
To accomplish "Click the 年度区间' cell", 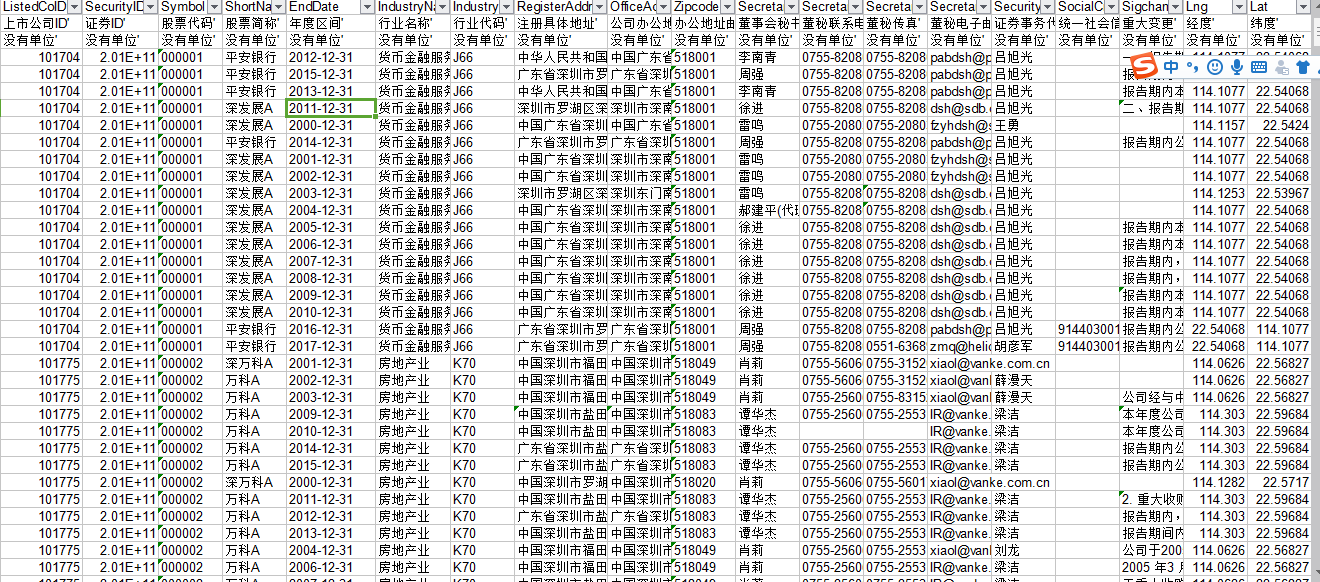I will point(332,24).
